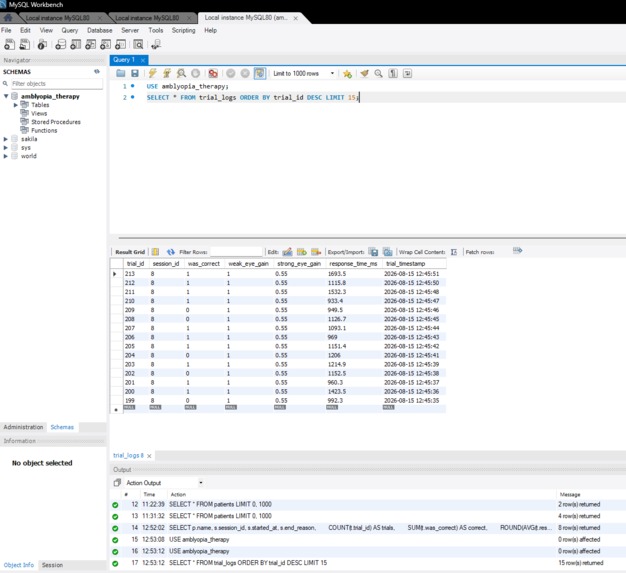
Task: Click the Fetch rows arrow icon
Action: 517,250
